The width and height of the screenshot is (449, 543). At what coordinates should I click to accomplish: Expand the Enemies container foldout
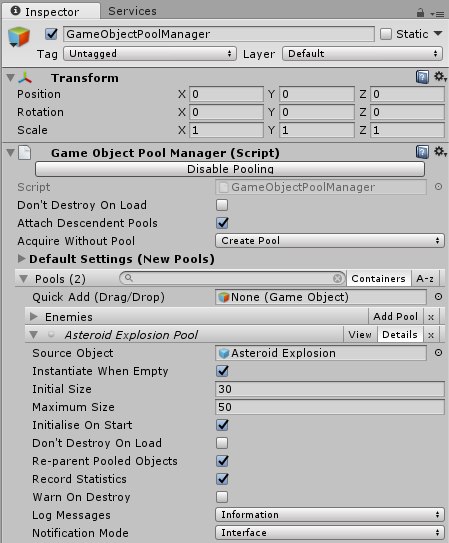34,317
